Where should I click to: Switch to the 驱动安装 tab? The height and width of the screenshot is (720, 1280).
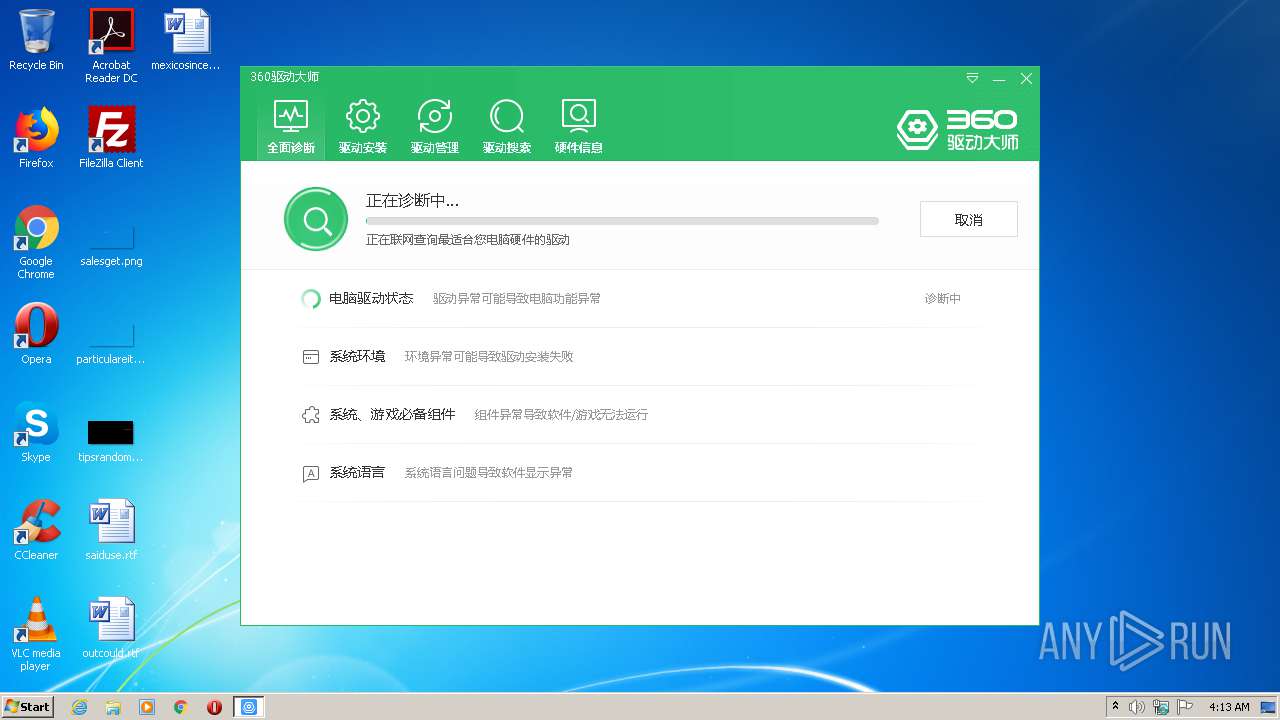(363, 127)
